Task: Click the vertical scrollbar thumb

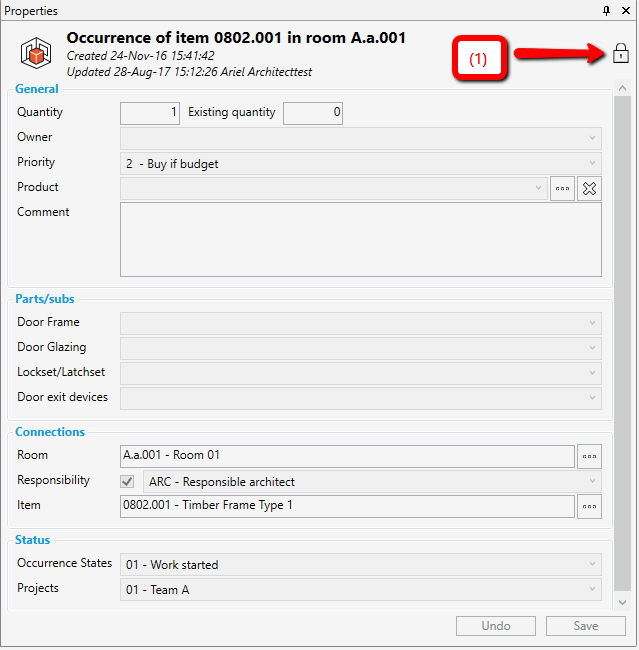Action: point(622,343)
